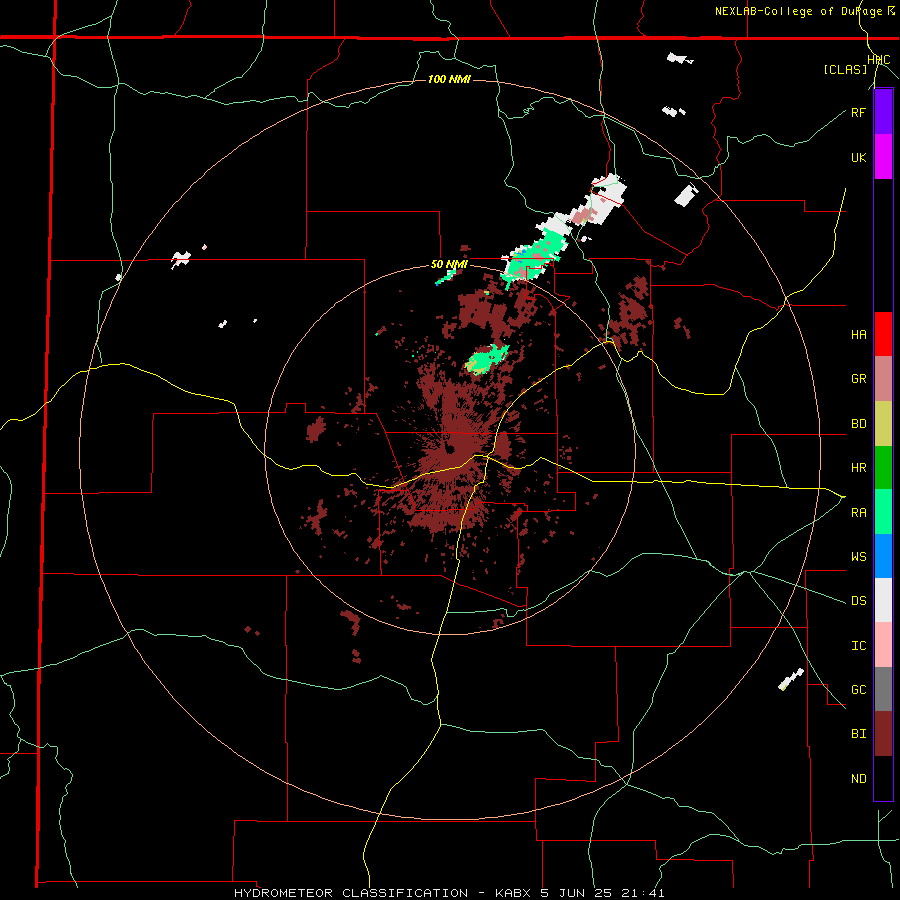
Task: Click the HR legend label
Action: [859, 468]
